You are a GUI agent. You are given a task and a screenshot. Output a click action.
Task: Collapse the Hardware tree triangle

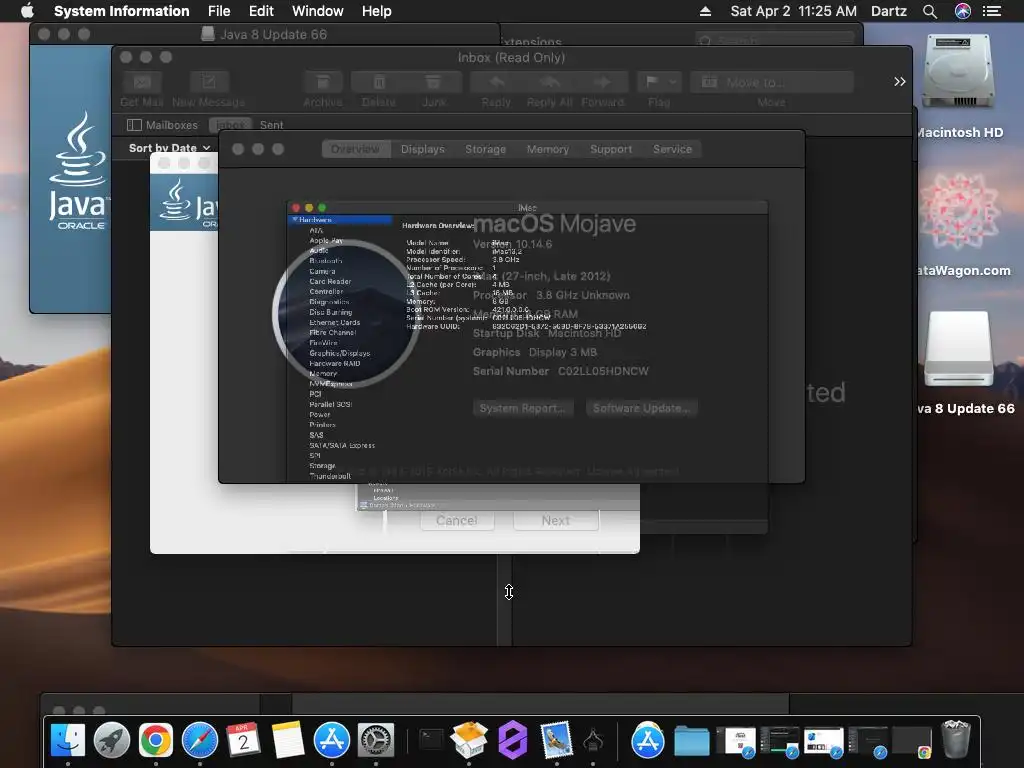point(295,219)
